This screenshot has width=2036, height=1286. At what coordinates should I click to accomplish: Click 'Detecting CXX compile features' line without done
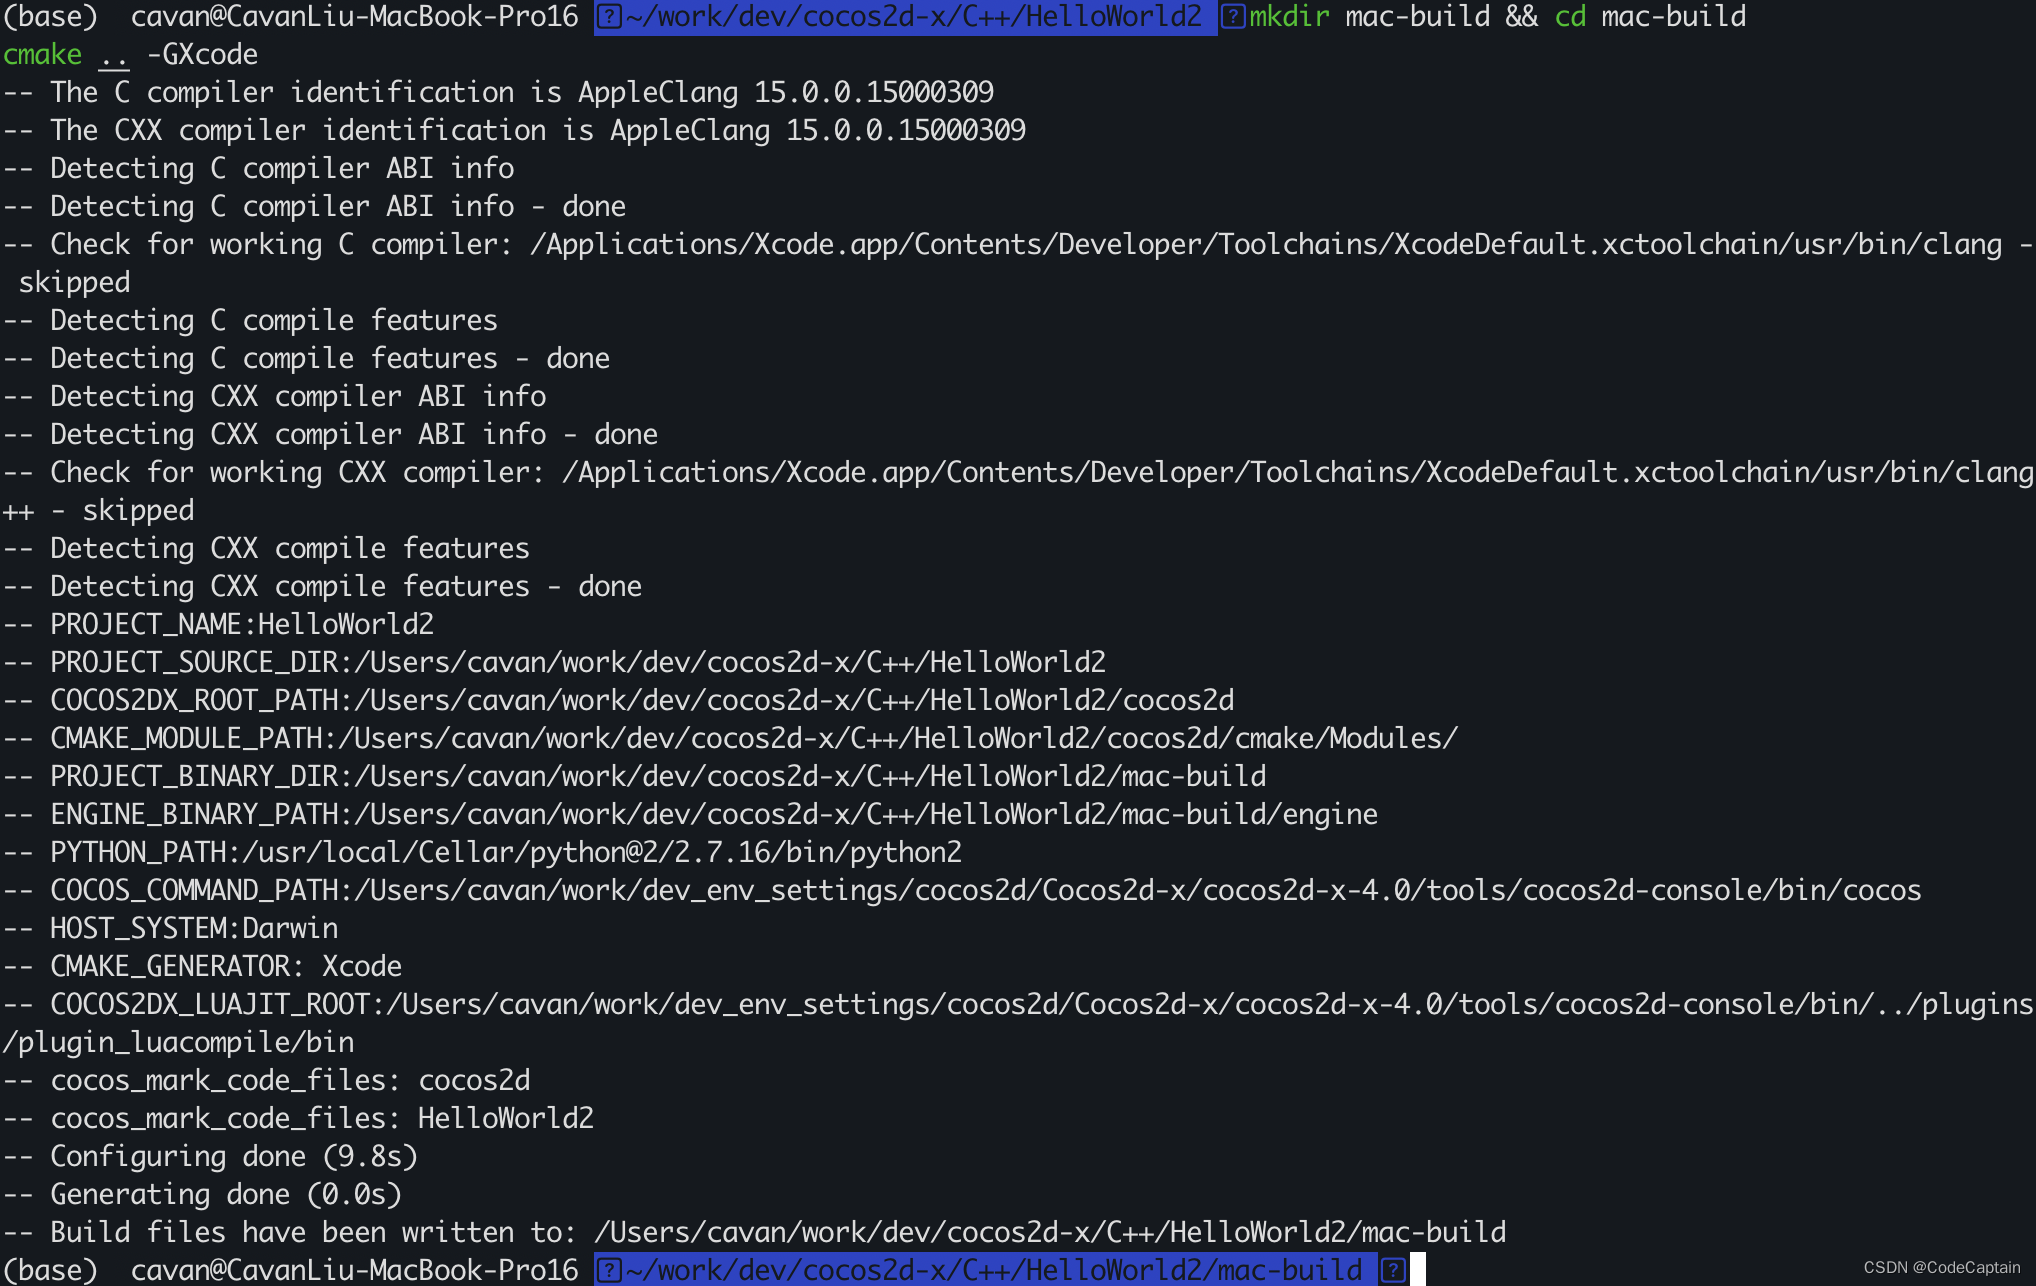(266, 549)
